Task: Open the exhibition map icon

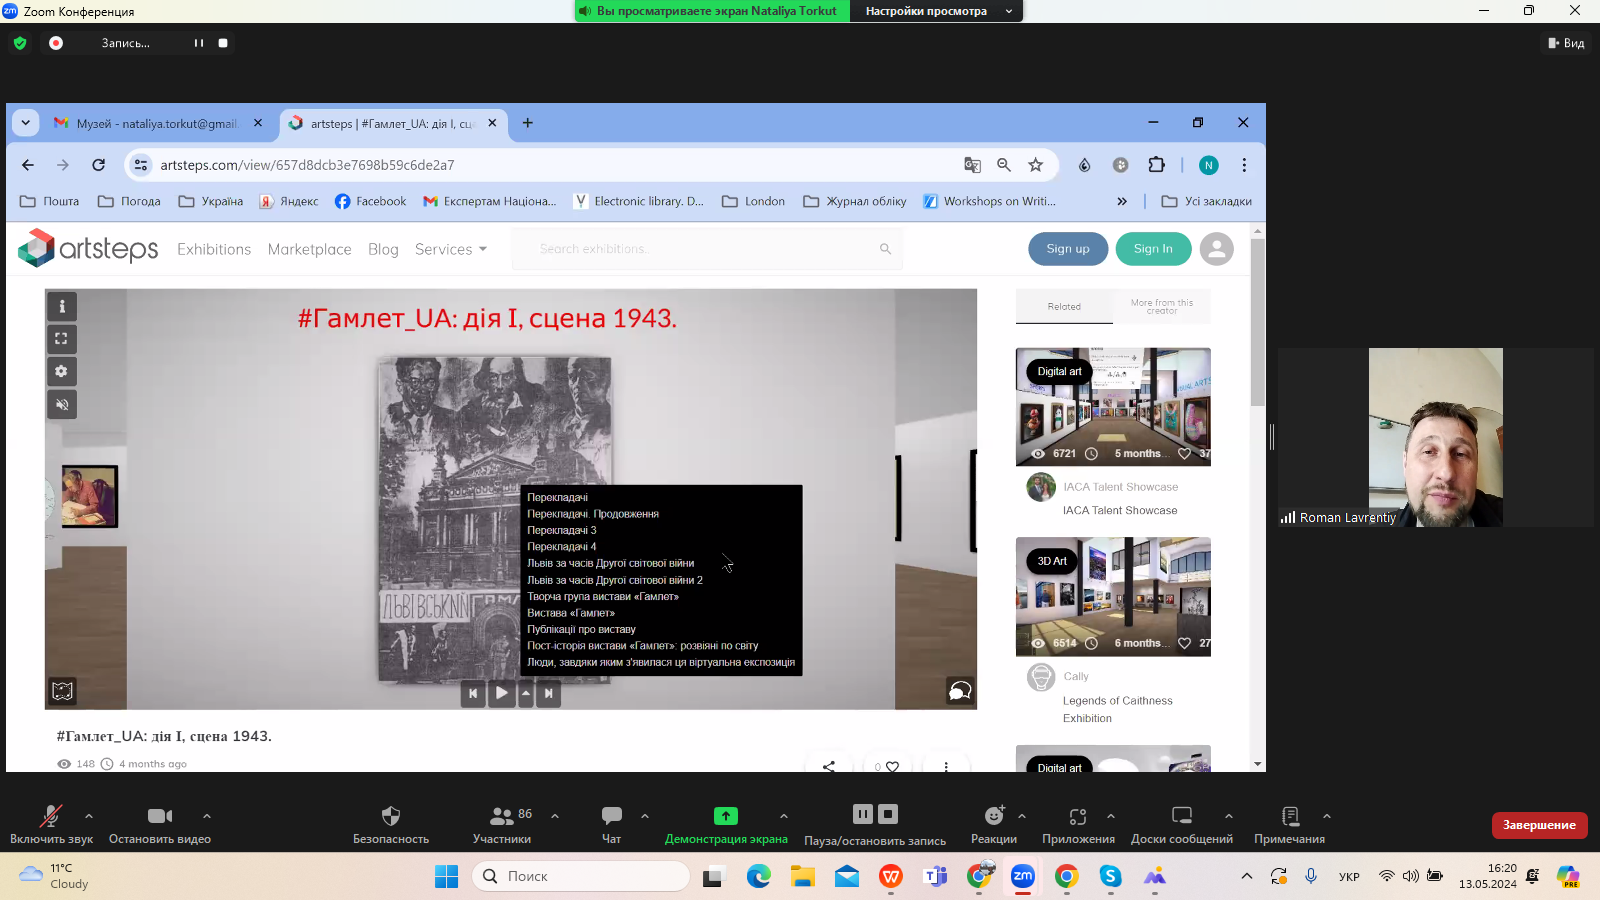Action: (x=62, y=691)
